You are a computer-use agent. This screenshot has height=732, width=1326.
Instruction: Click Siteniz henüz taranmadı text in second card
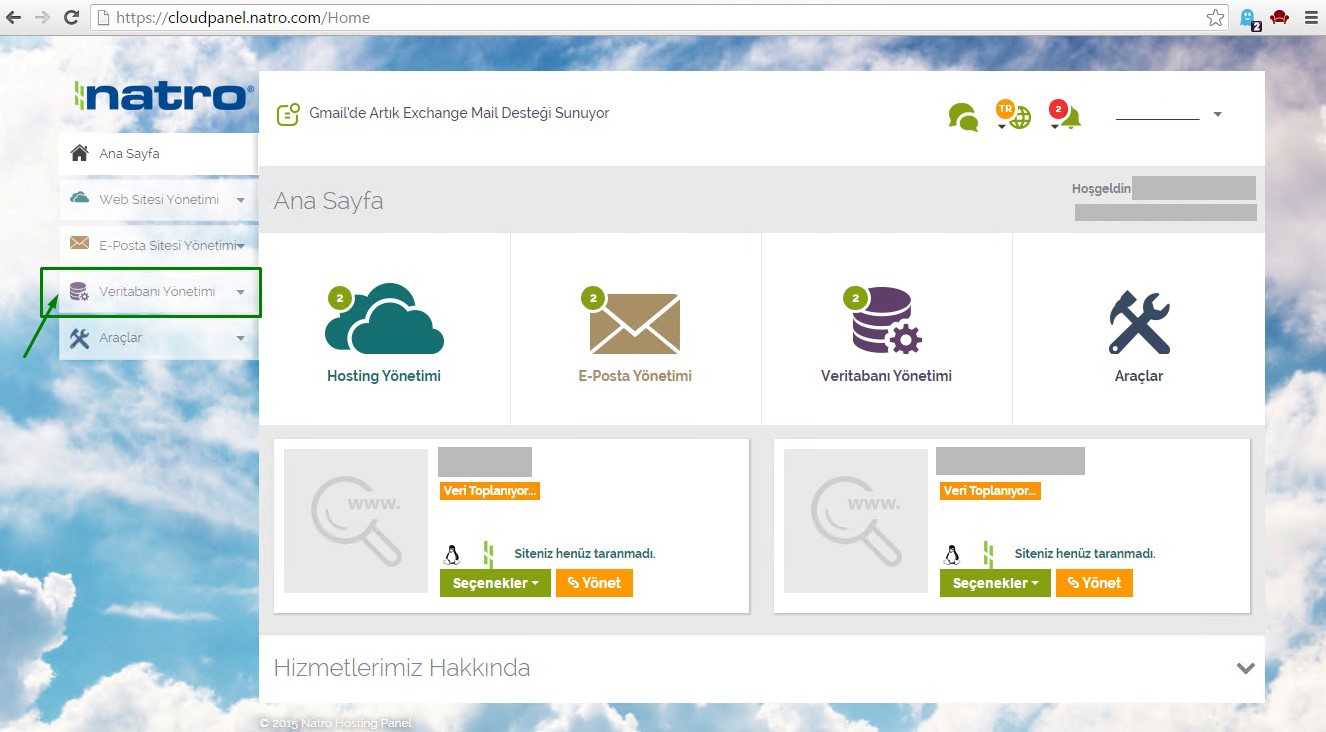(1085, 553)
